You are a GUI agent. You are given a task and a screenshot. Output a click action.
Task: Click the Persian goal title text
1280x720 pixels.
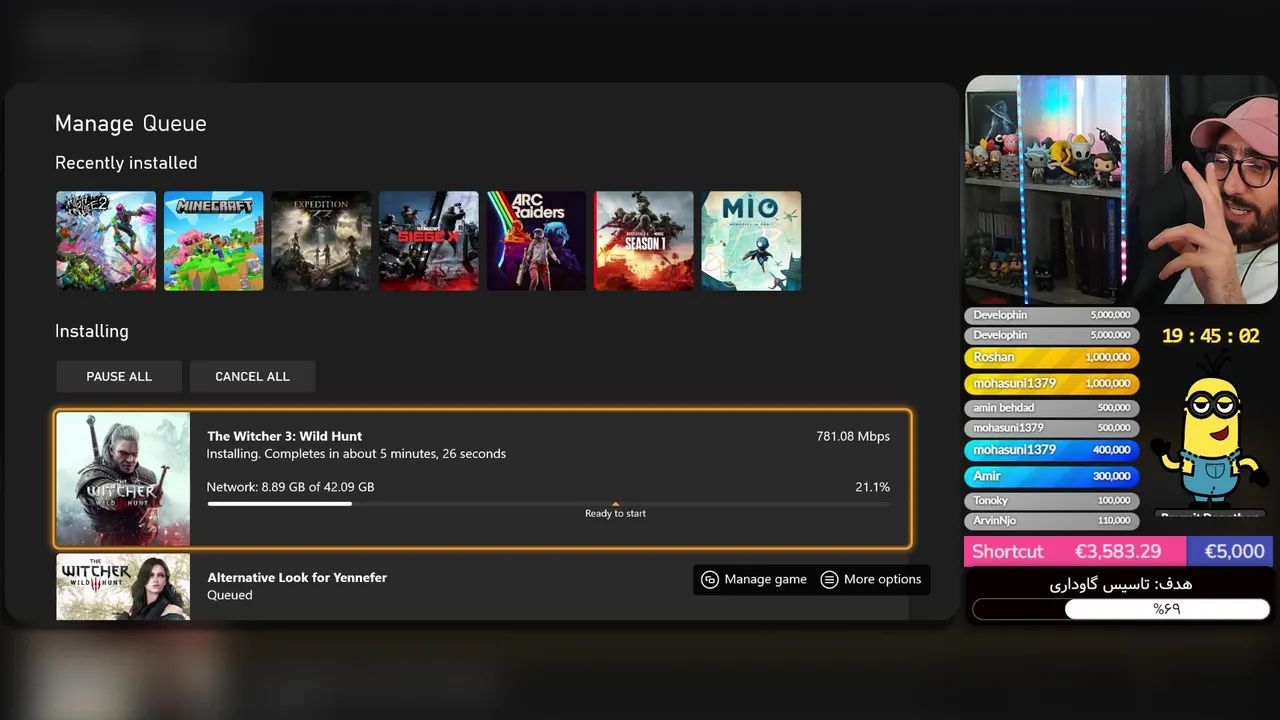(1121, 584)
